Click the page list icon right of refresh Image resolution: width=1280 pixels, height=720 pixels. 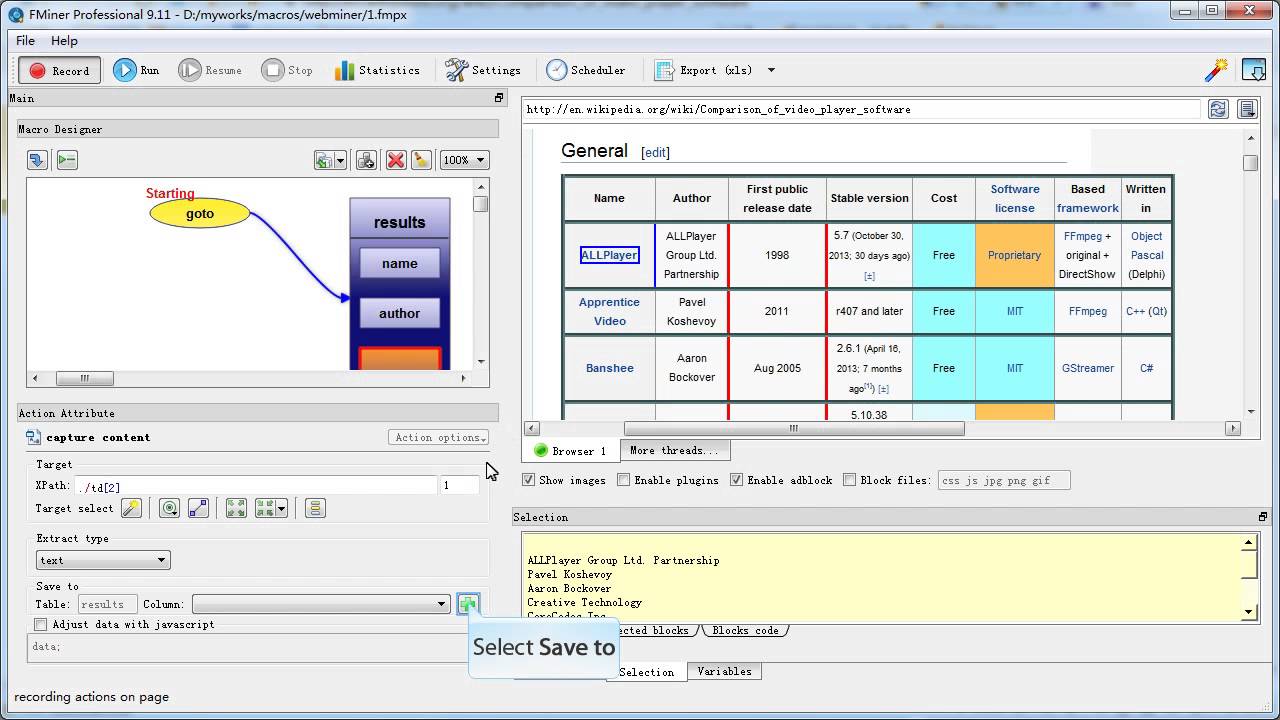[x=1247, y=109]
